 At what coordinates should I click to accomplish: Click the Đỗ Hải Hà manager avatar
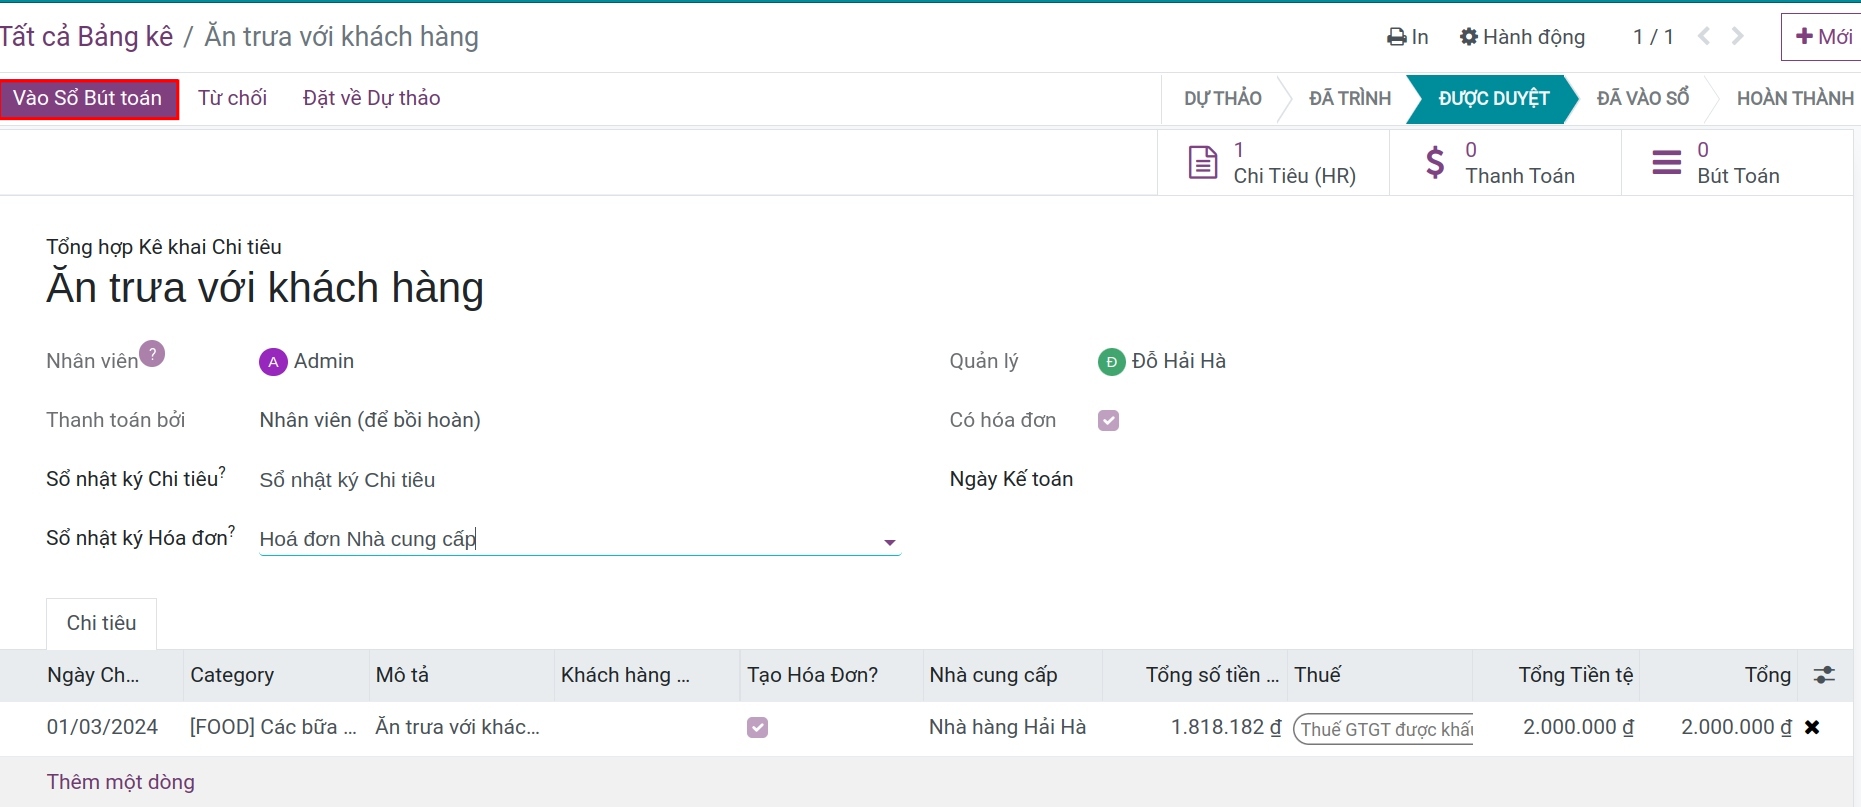click(x=1111, y=362)
